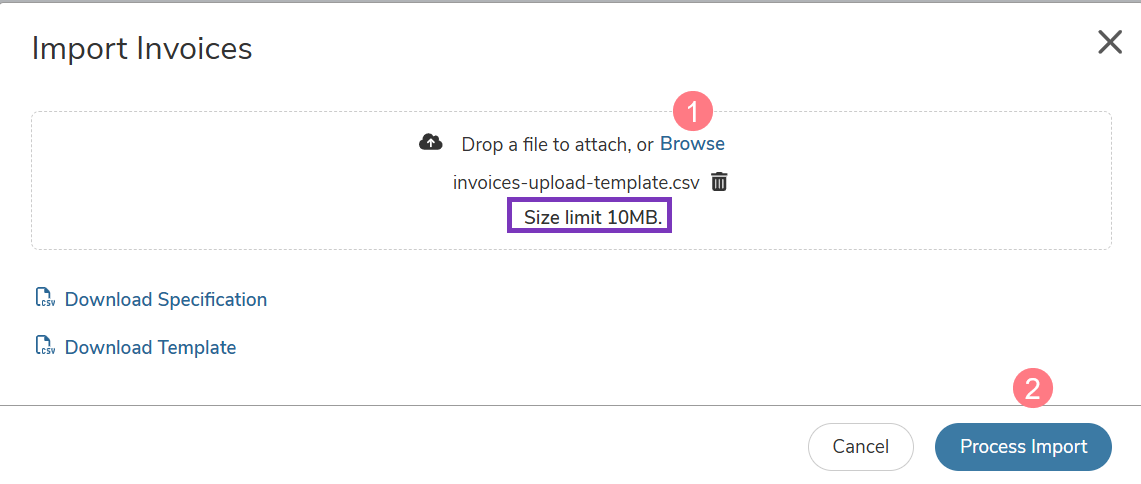Click the pink step 1 badge
This screenshot has width=1141, height=484.
(x=692, y=112)
